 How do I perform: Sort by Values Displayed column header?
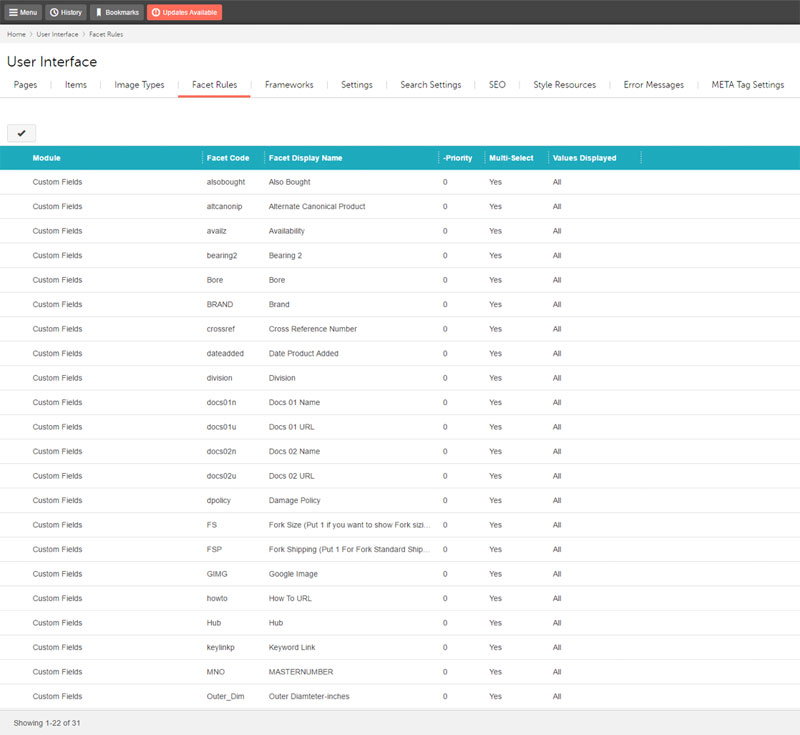585,158
